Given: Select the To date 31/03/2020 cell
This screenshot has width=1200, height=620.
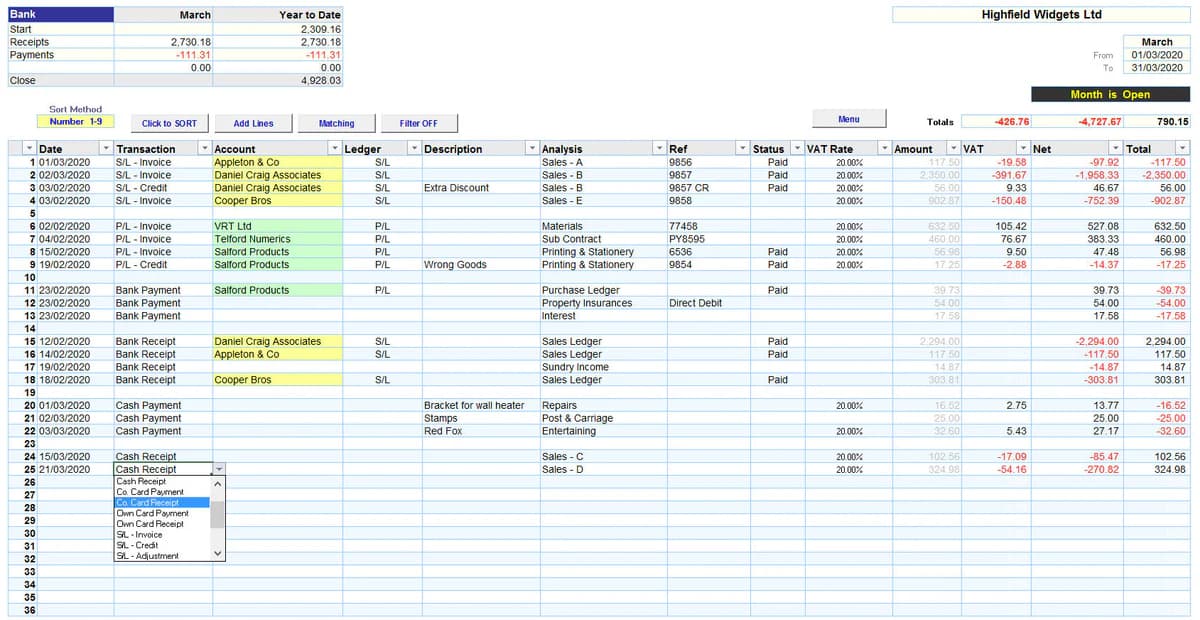Looking at the screenshot, I should click(x=1156, y=68).
